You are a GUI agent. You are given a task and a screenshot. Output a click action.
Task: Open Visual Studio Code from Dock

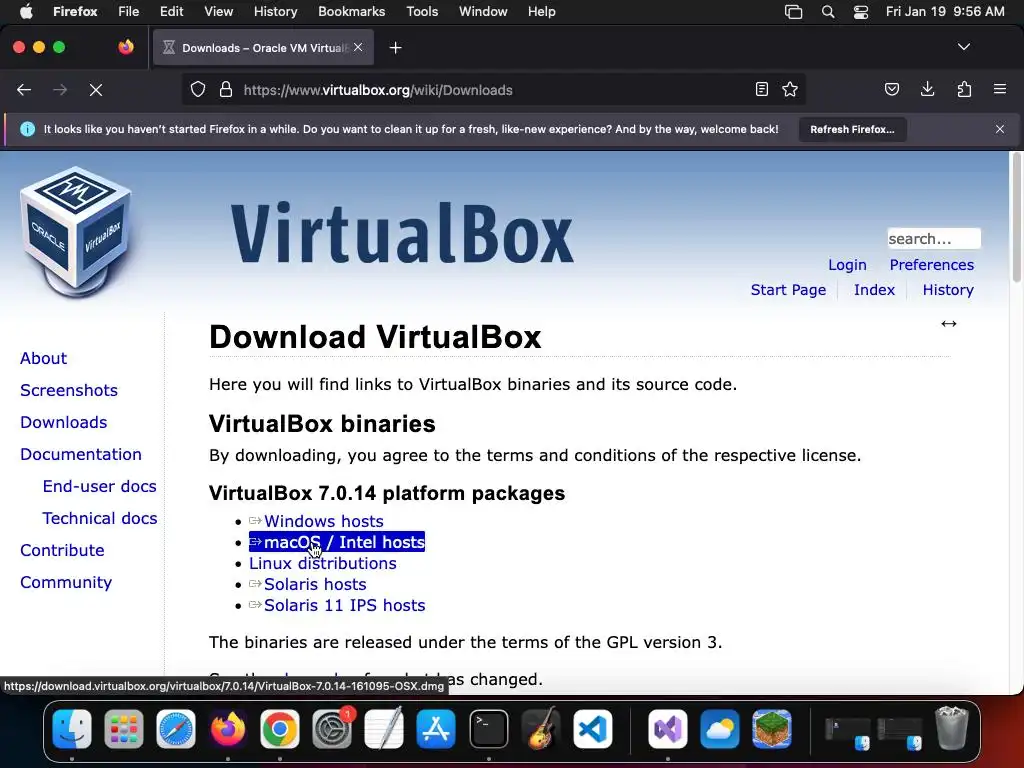tap(593, 728)
